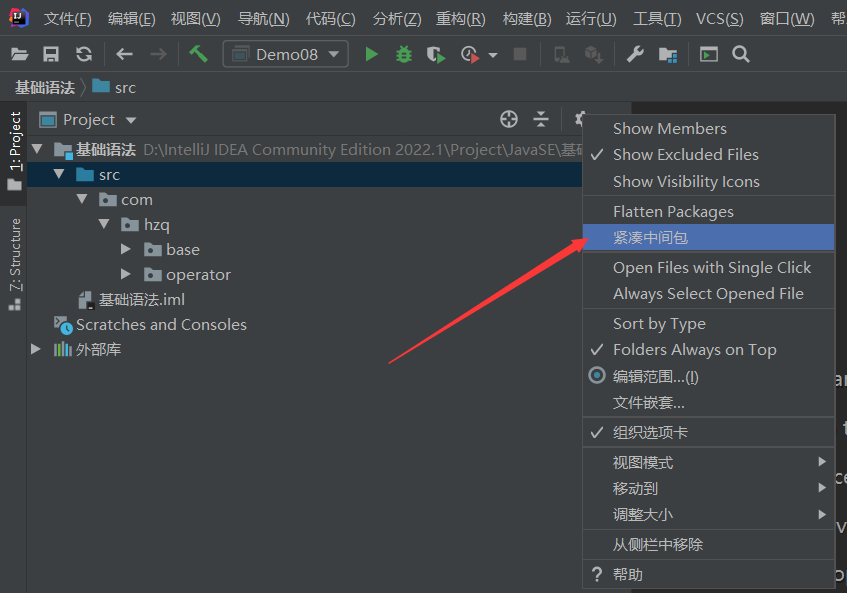Toggle Show Members option
This screenshot has height=593, width=847.
708,129
